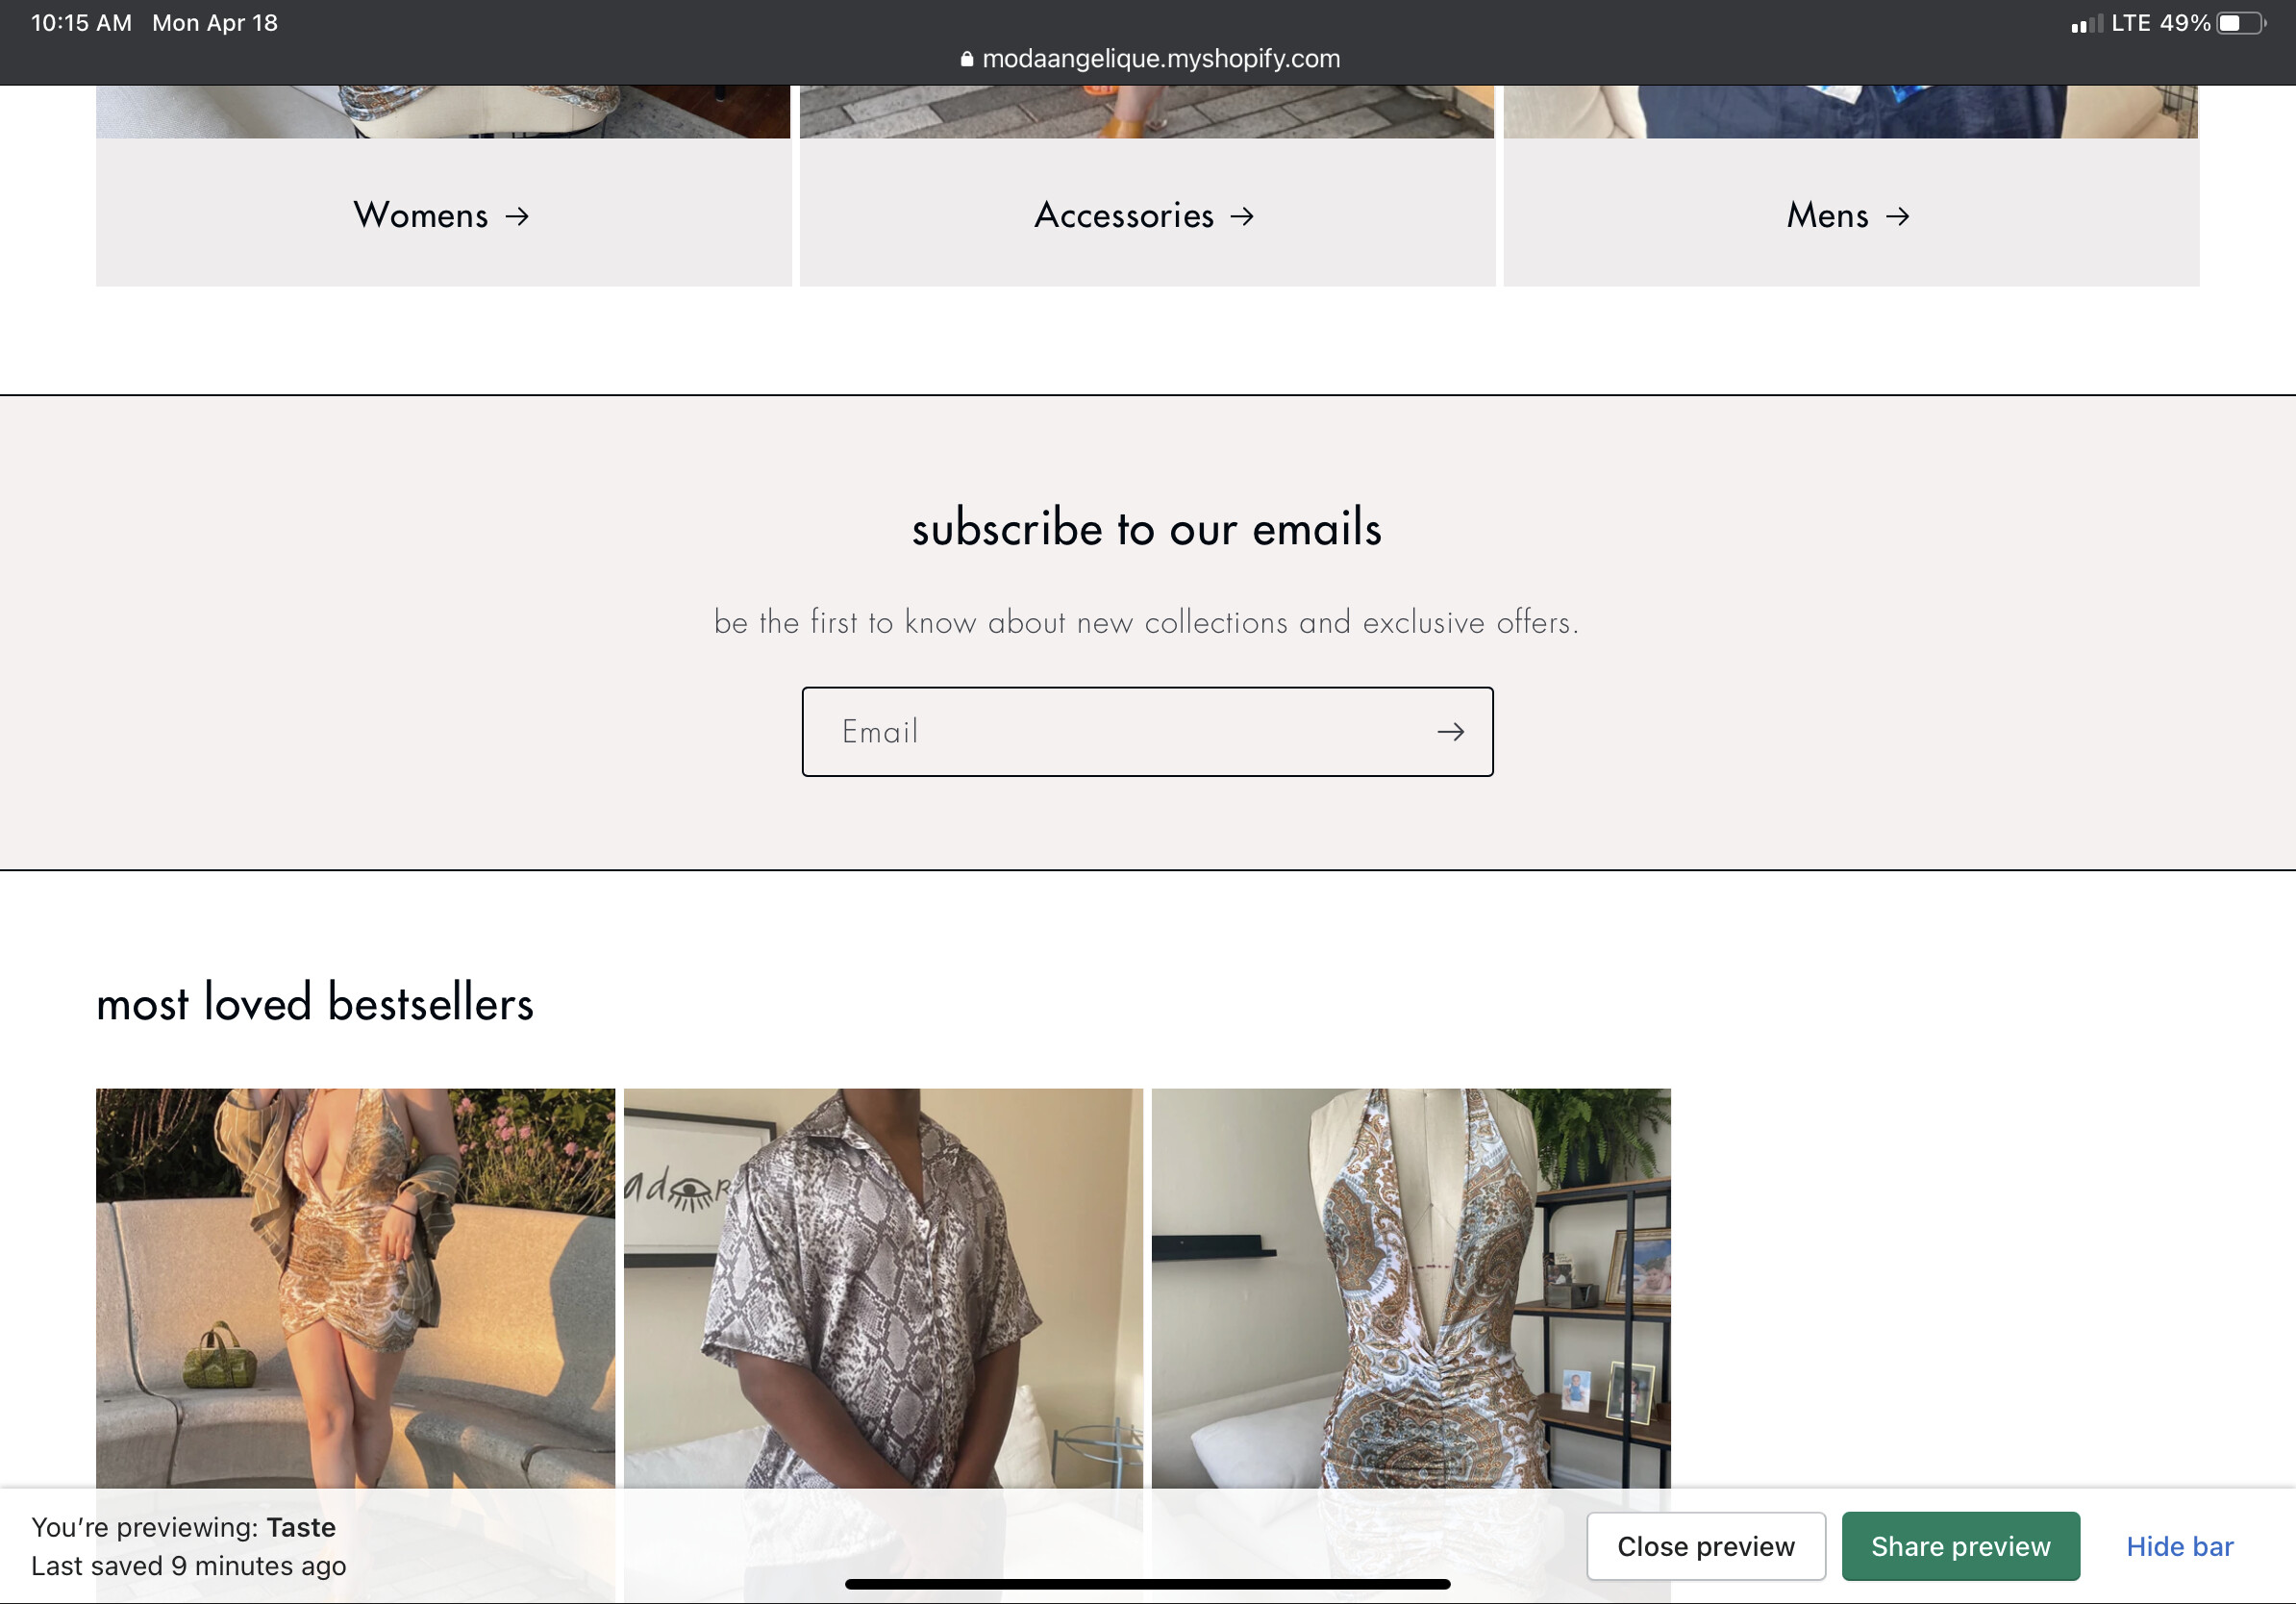The width and height of the screenshot is (2296, 1604).
Task: Click the arrow beside Accessories
Action: (1242, 216)
